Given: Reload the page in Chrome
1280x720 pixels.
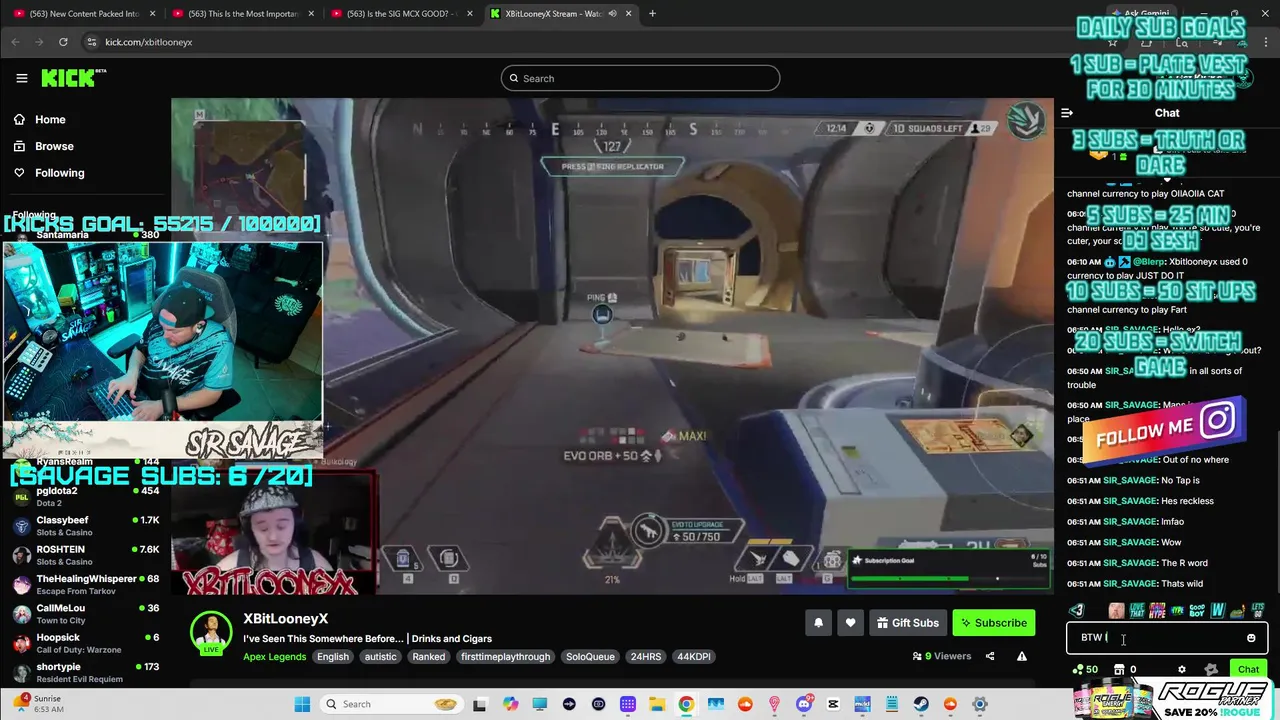Looking at the screenshot, I should click(63, 42).
